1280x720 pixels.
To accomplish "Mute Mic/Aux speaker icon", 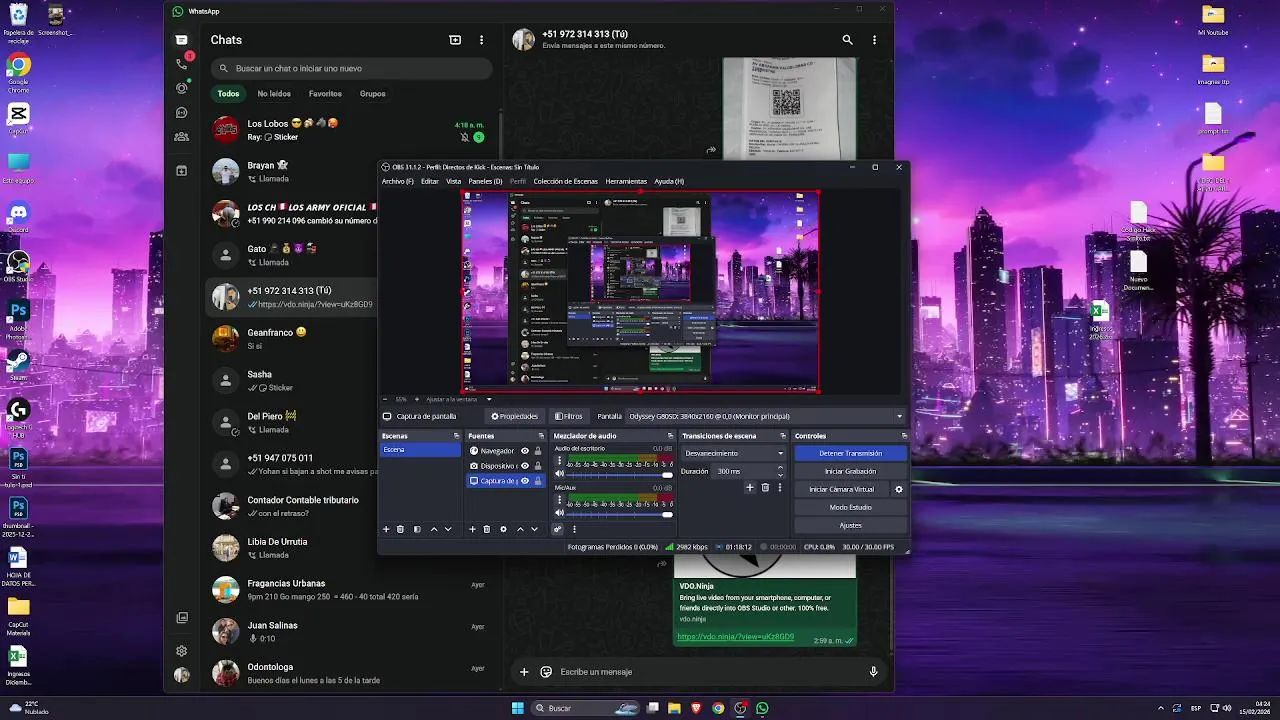I will (560, 513).
